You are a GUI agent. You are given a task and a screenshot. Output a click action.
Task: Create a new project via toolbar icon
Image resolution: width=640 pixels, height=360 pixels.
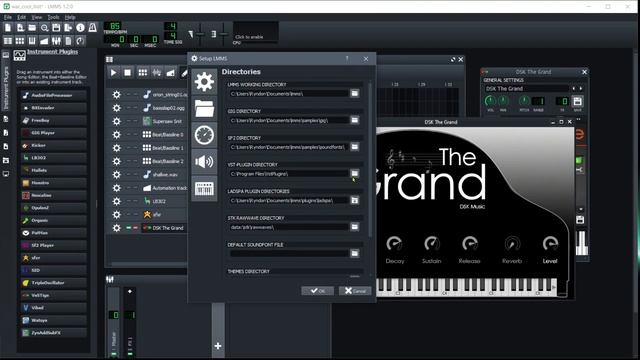pos(8,28)
